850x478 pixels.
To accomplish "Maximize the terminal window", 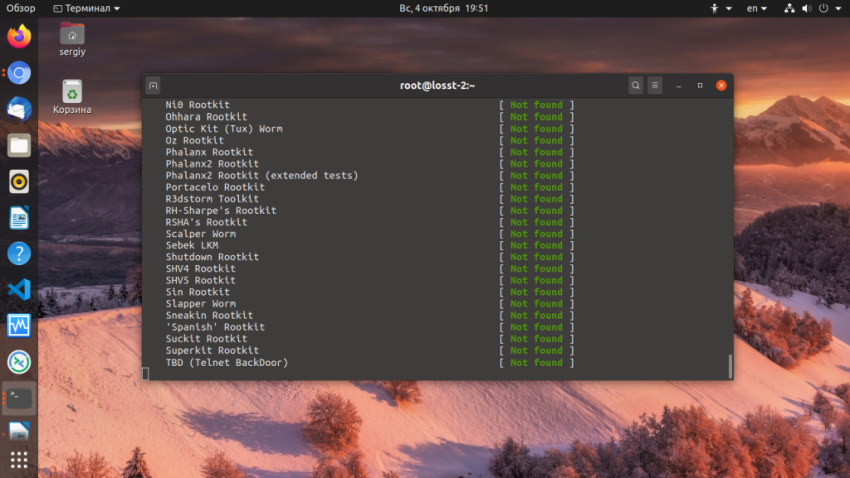I will point(700,86).
